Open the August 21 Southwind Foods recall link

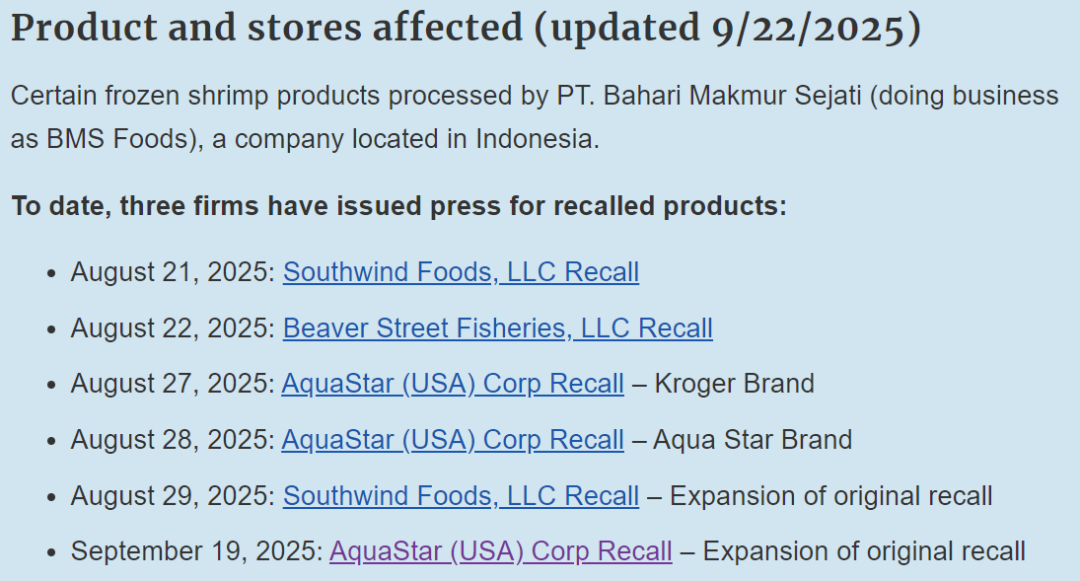pyautogui.click(x=461, y=272)
